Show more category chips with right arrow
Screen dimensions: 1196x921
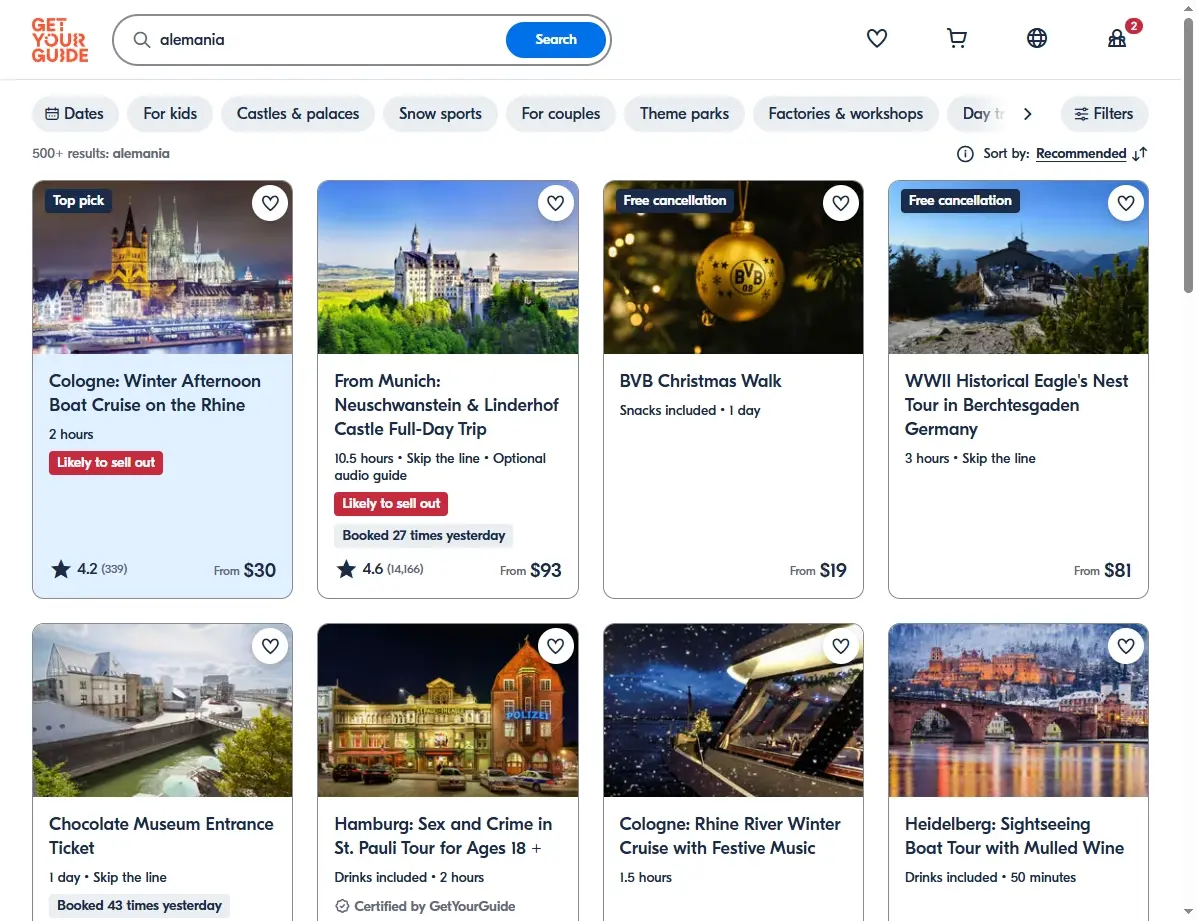[1027, 114]
